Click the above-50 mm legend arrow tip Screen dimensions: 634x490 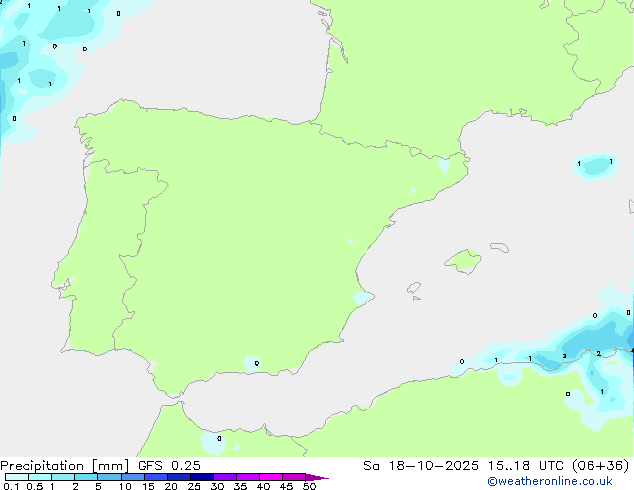click(x=317, y=477)
